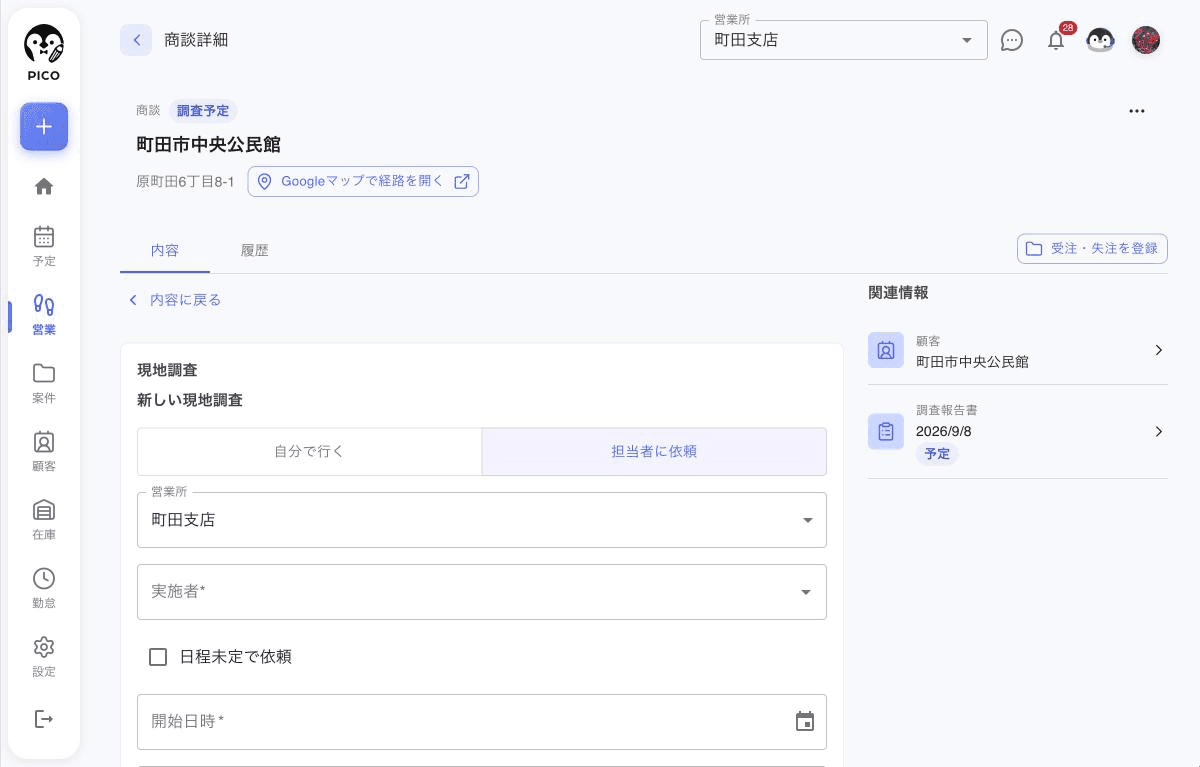The height and width of the screenshot is (767, 1200).
Task: Select the 自分で行く option
Action: click(310, 452)
